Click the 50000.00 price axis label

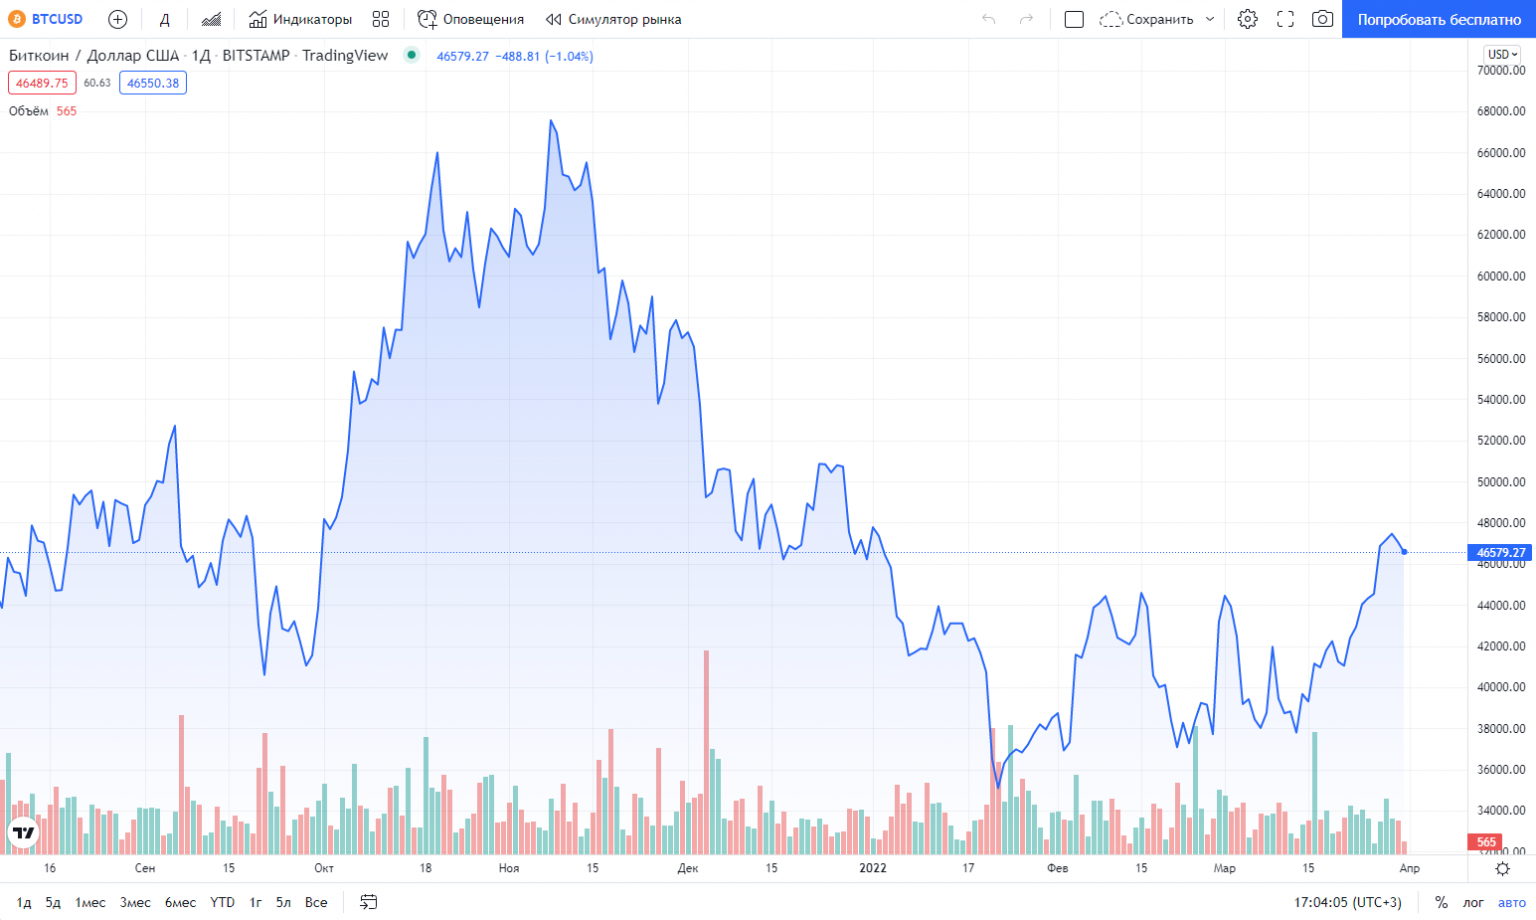tap(1501, 482)
